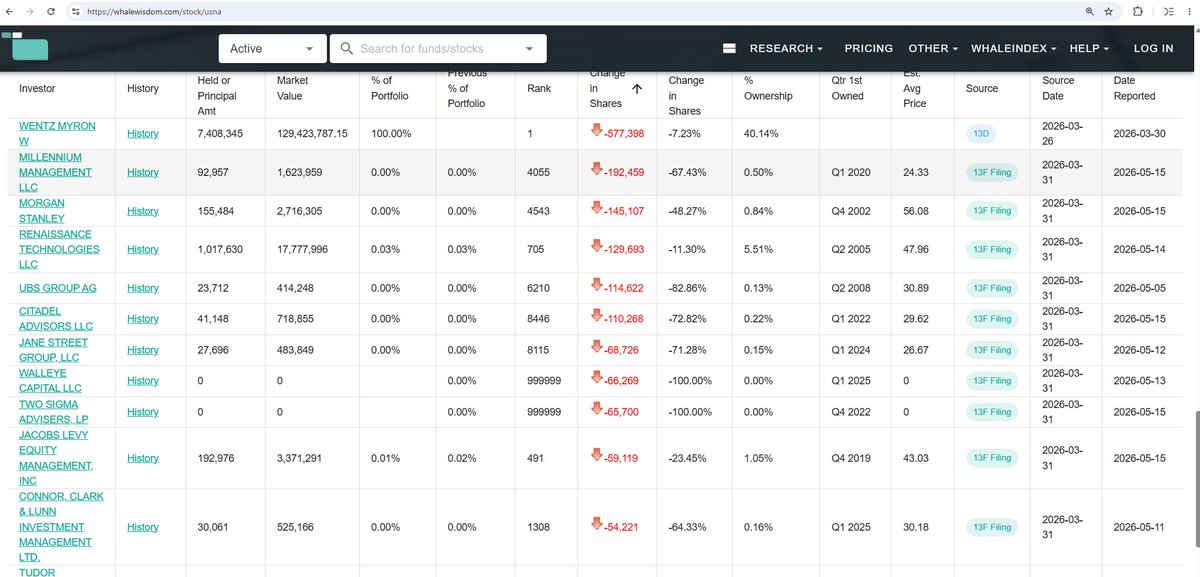Sort by Date Reported column header

tap(1134, 88)
